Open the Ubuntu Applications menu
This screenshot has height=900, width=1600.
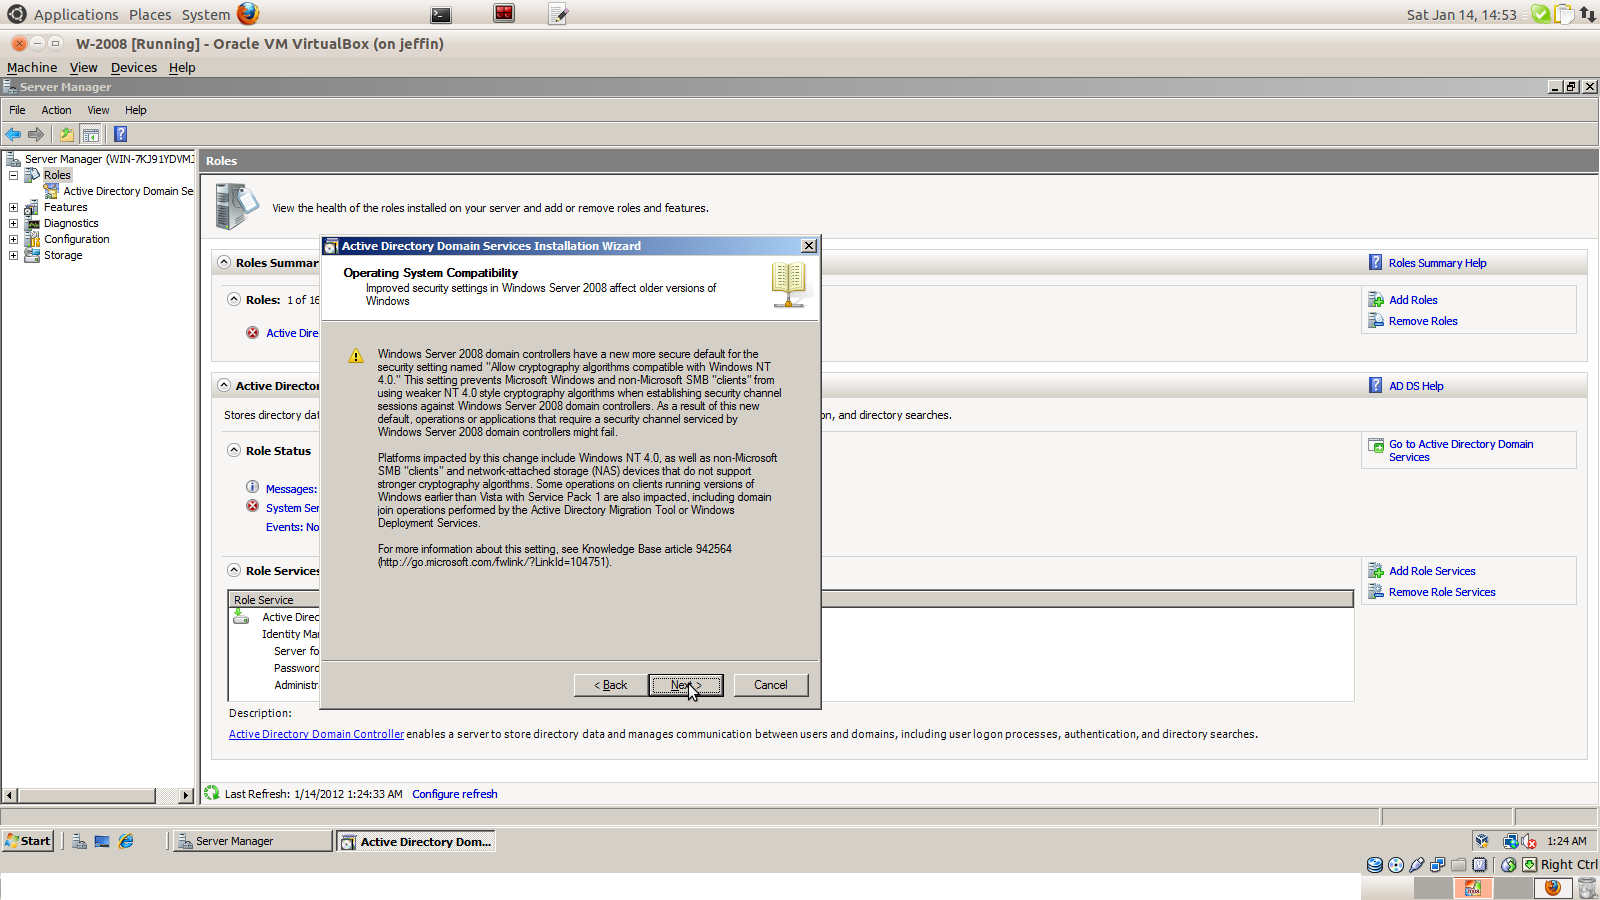tap(76, 14)
